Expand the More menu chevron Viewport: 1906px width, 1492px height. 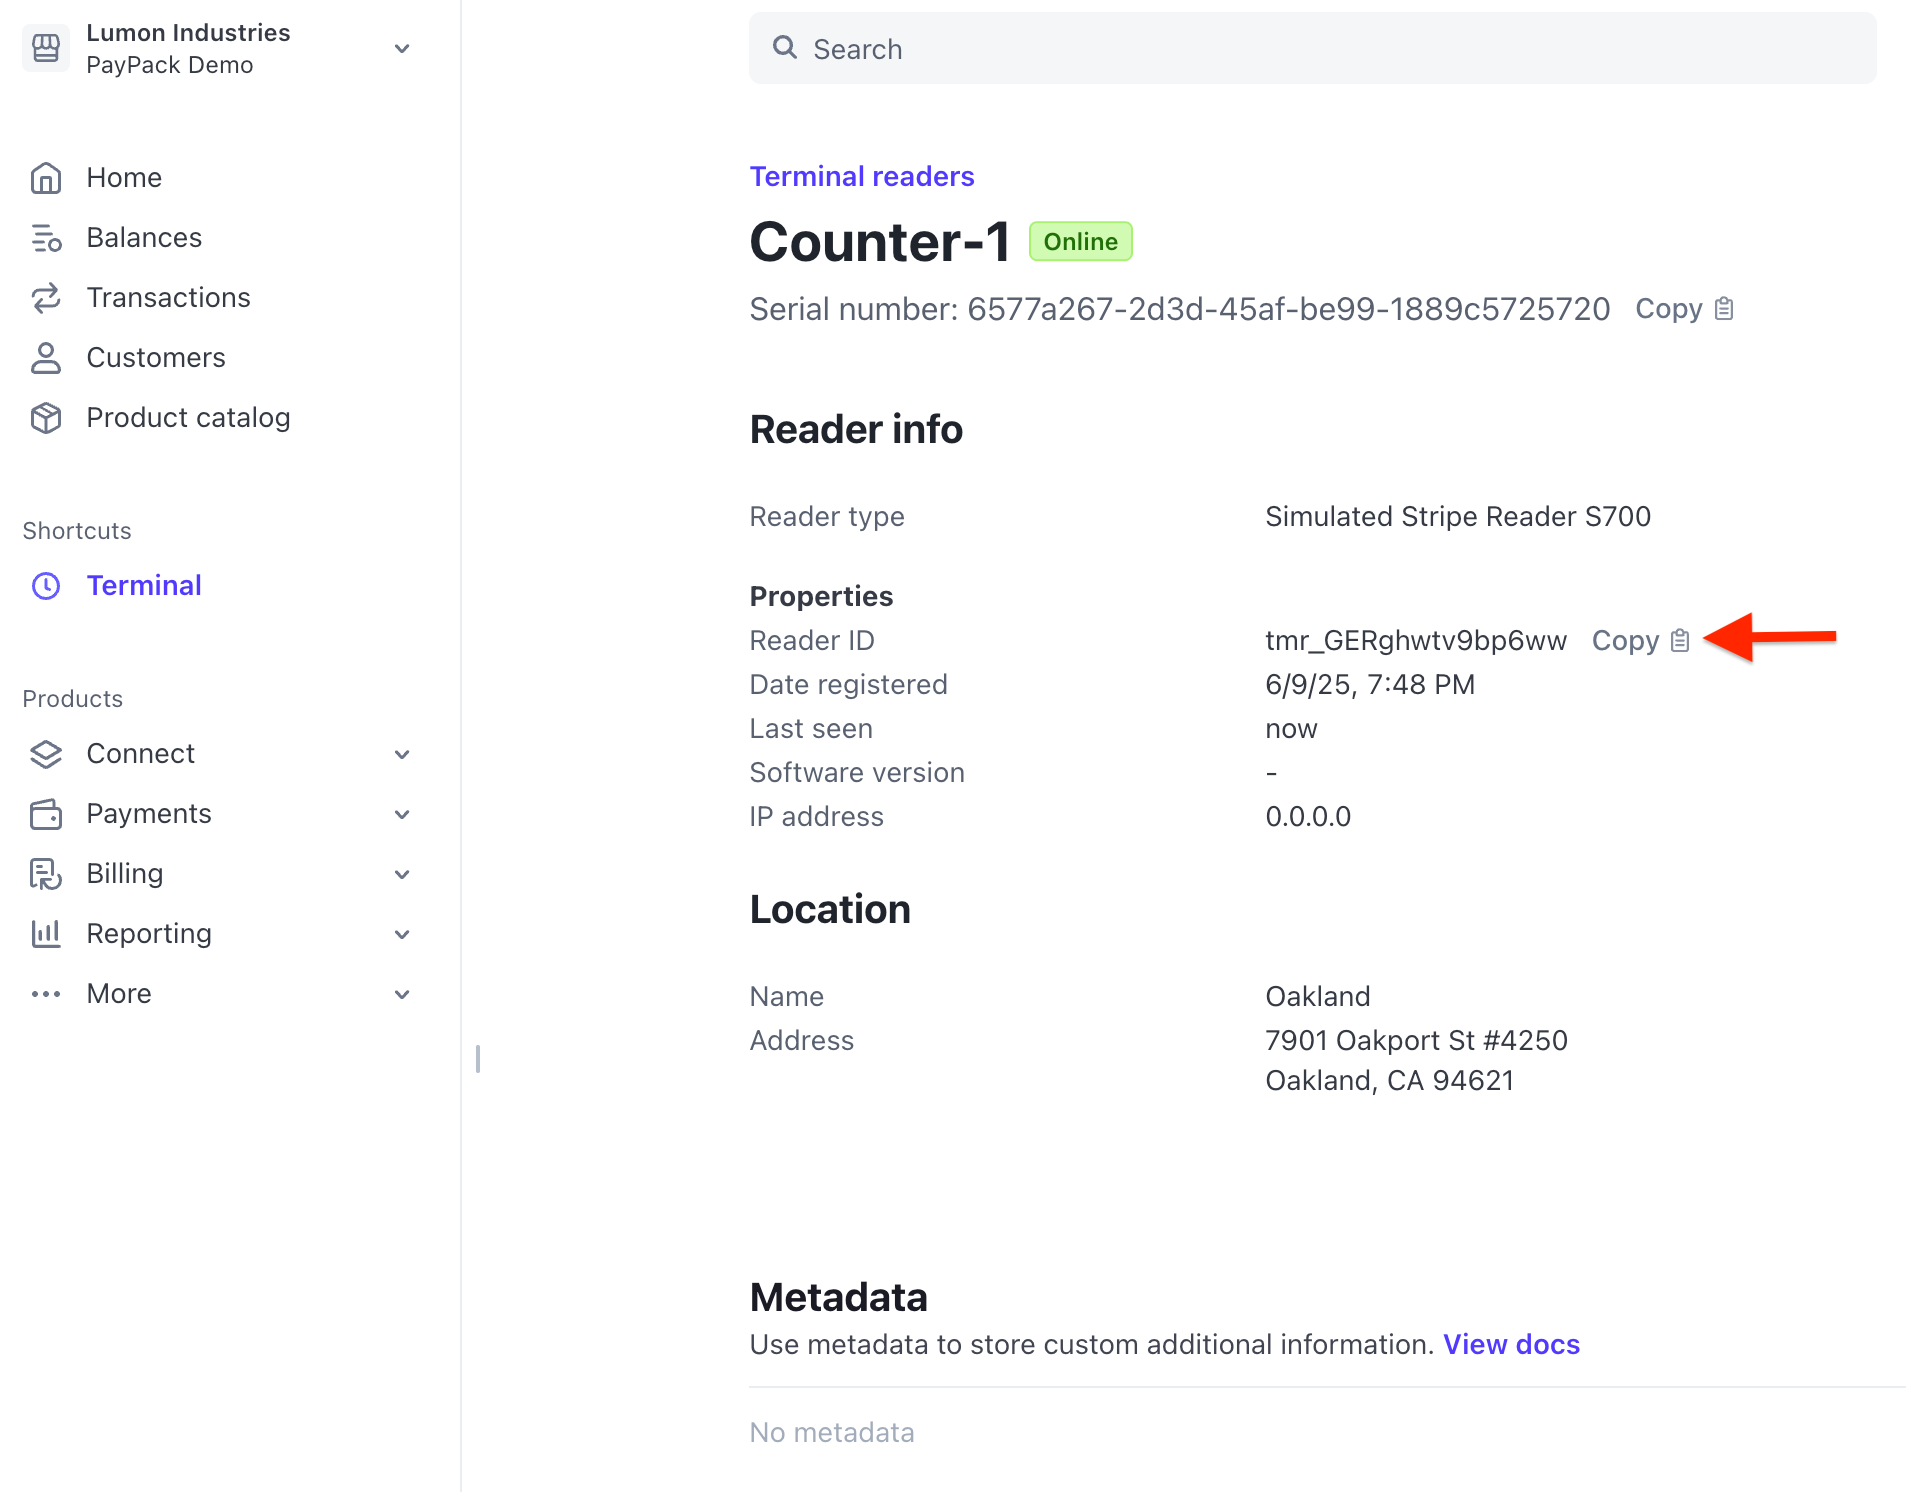coord(401,994)
